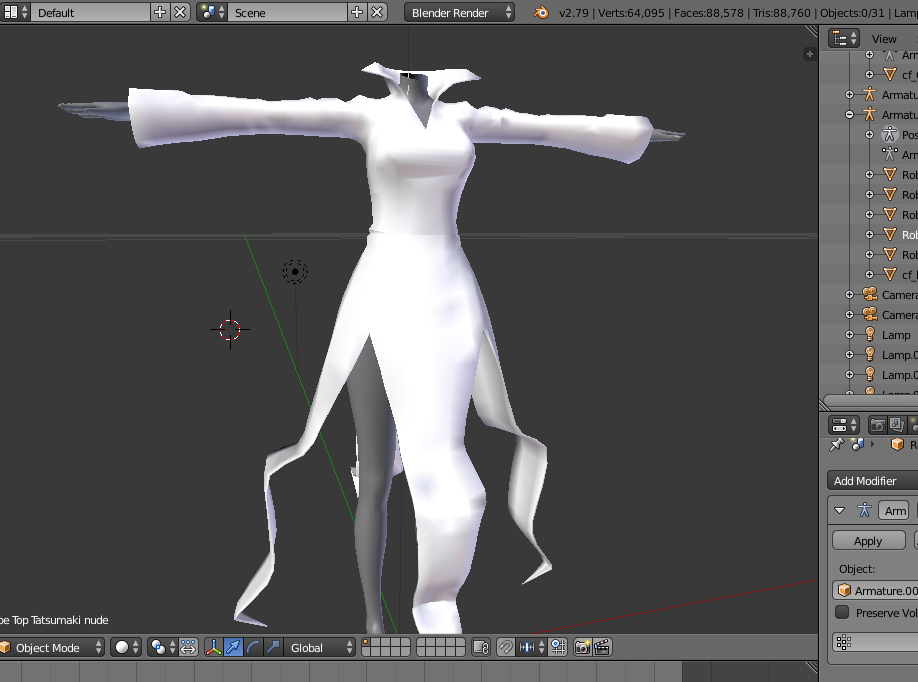Toggle snap during transform magnet
This screenshot has width=918, height=682.
505,647
